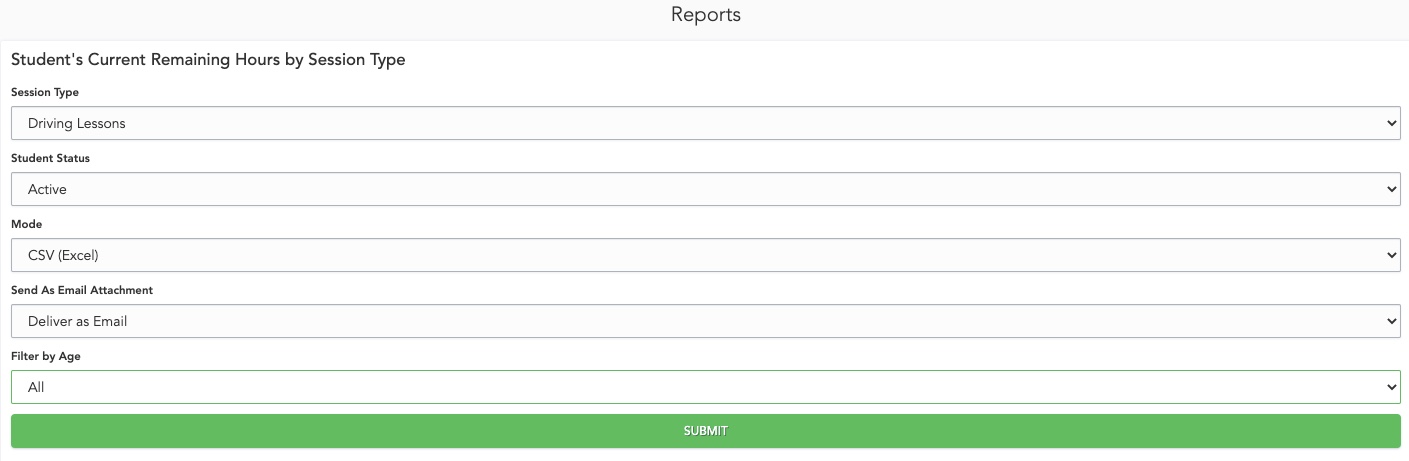The height and width of the screenshot is (461, 1409).
Task: Select the CSV (Excel) value text
Action: coord(63,255)
